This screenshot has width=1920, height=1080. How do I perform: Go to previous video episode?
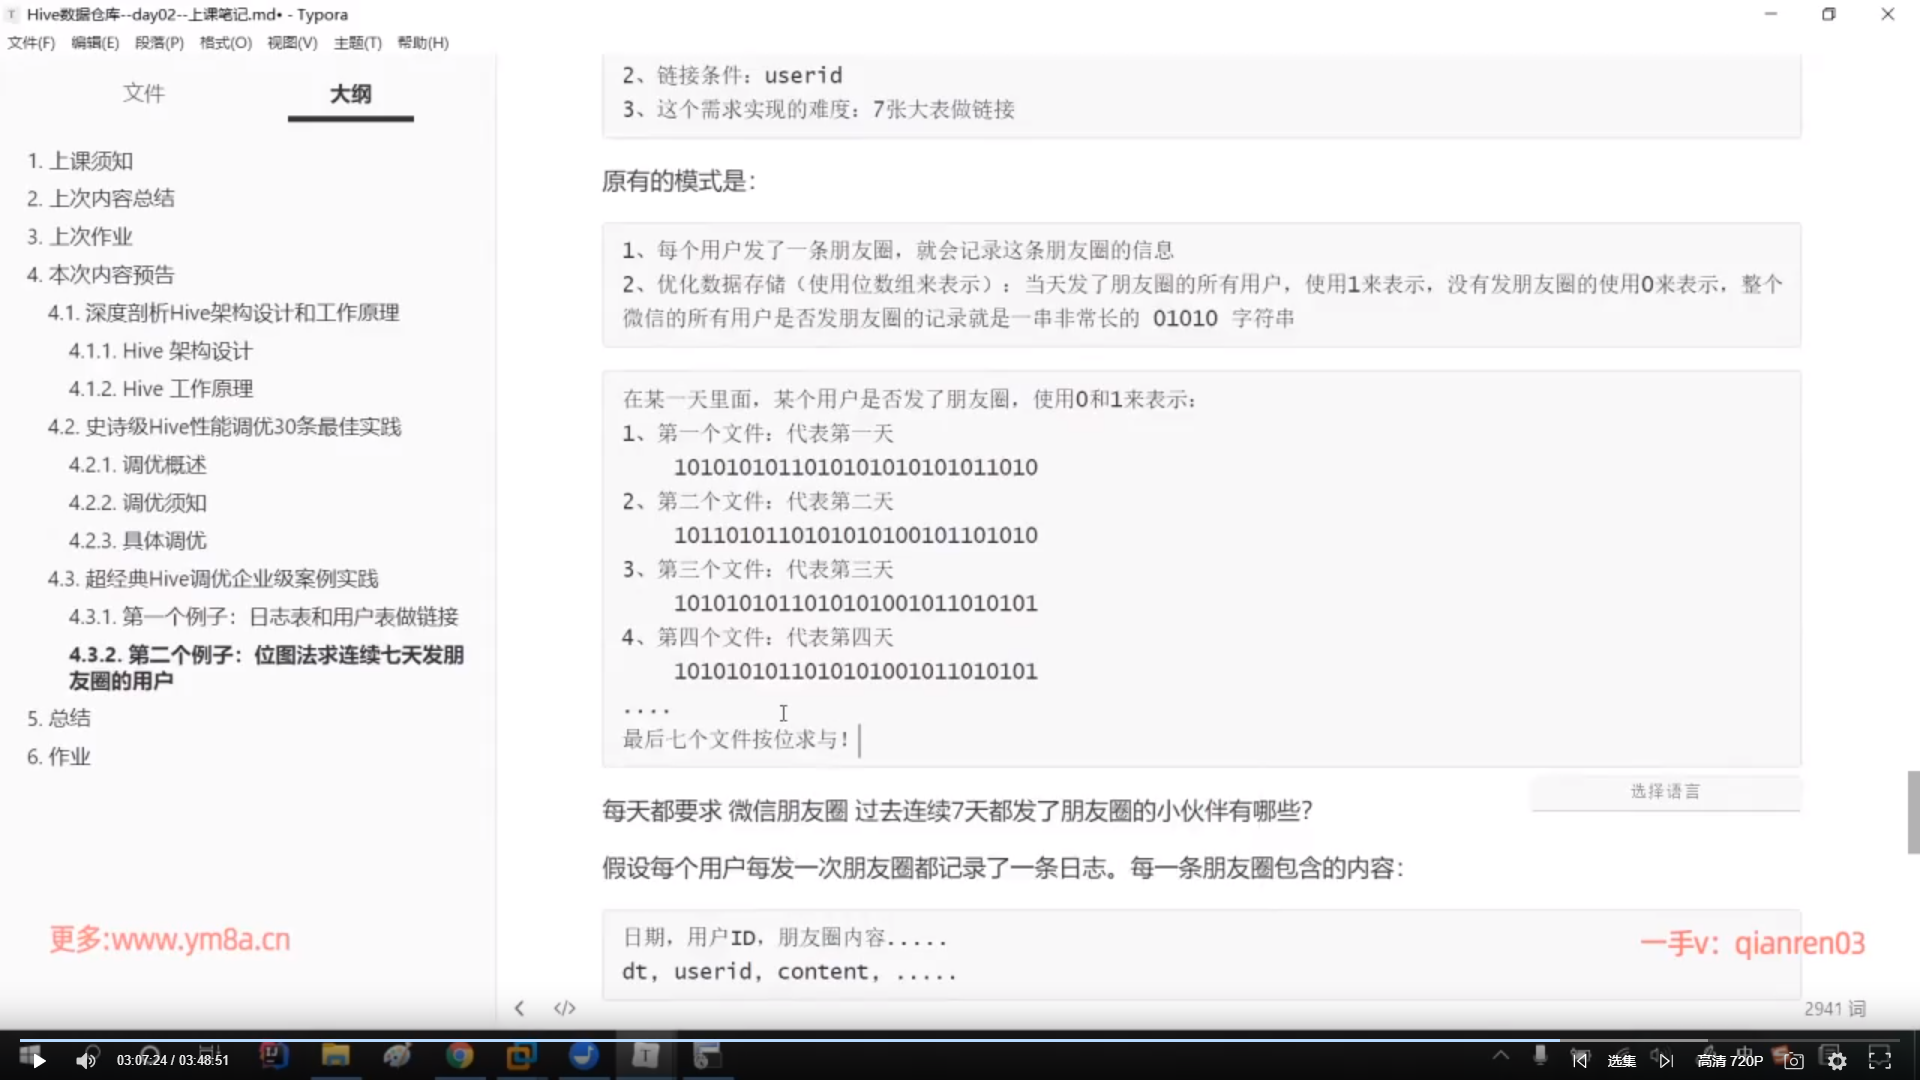coord(1579,1061)
